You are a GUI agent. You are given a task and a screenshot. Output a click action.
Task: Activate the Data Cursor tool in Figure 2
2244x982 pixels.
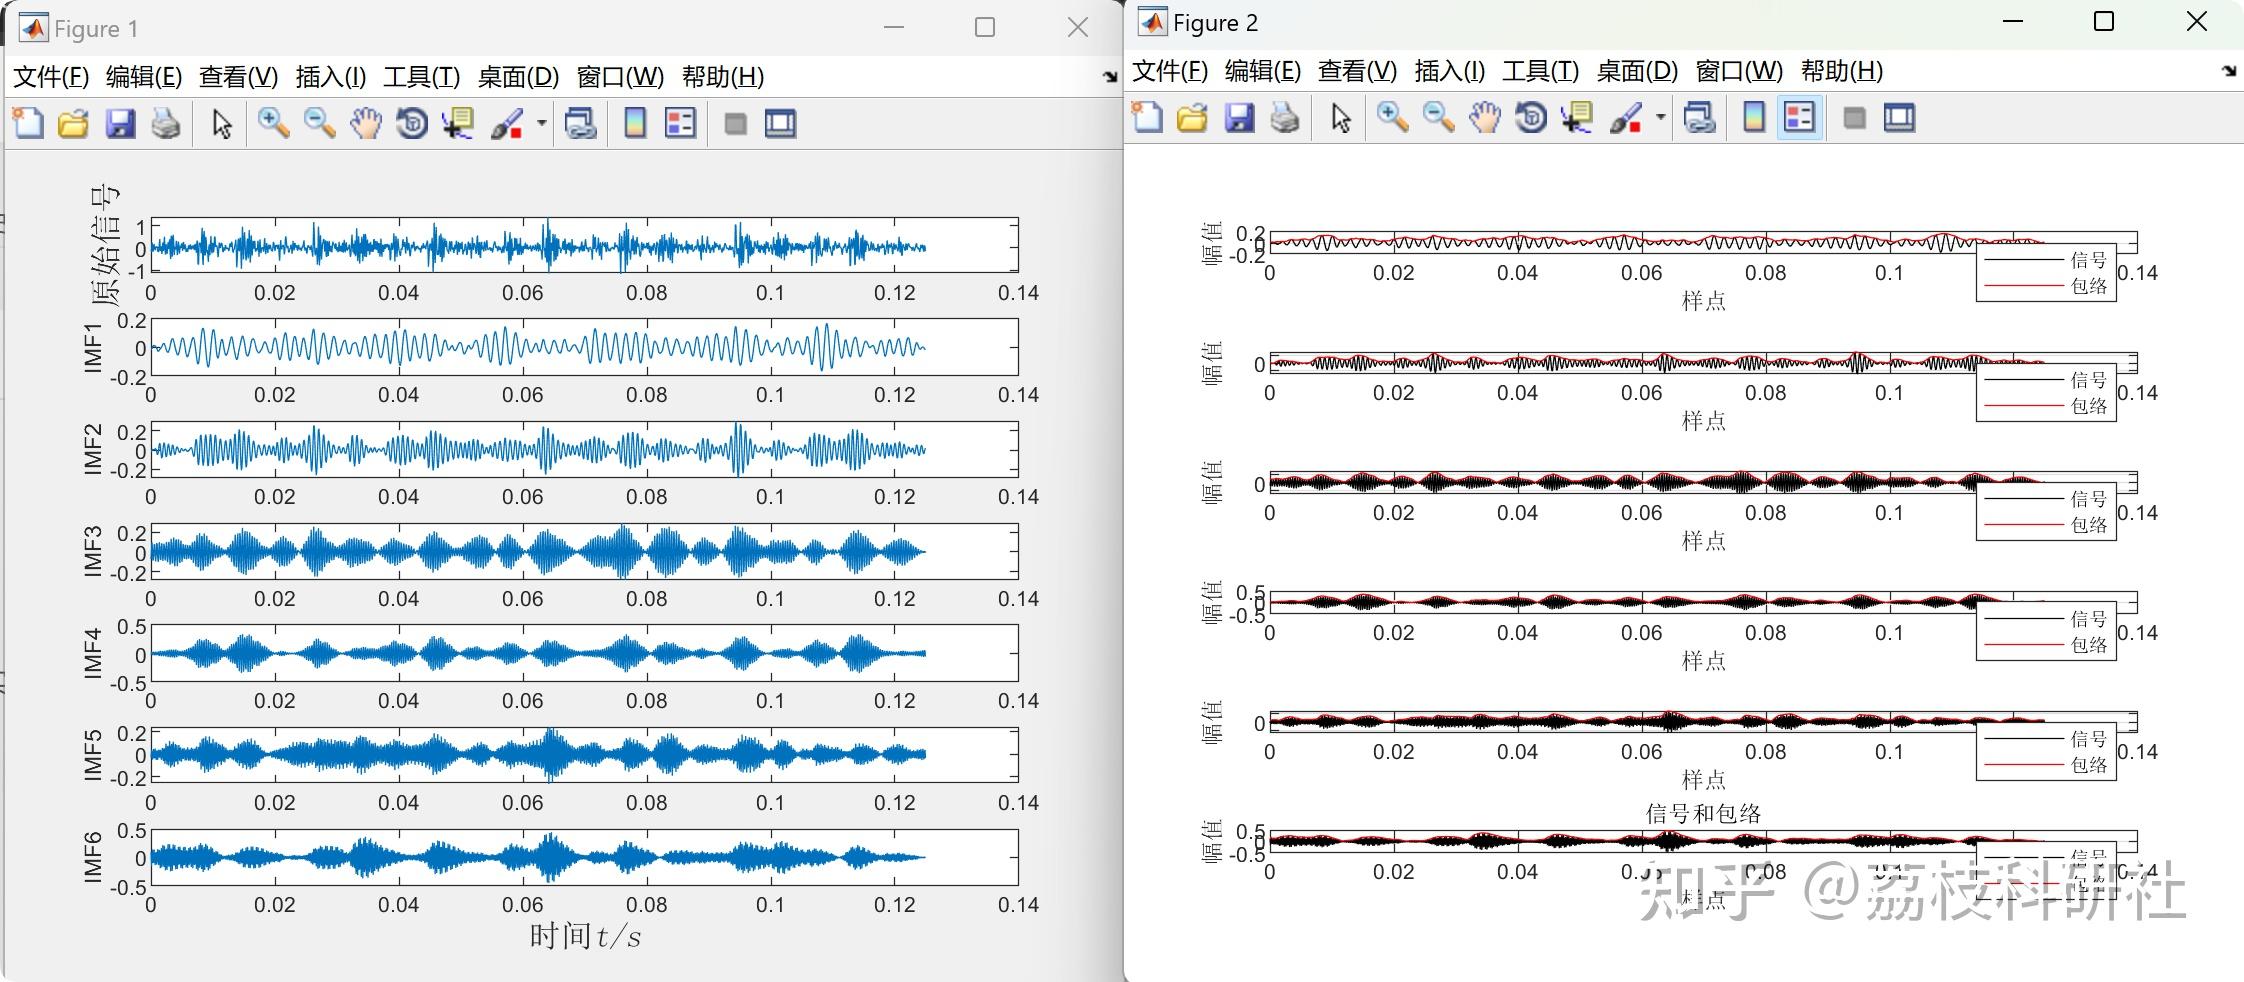point(1575,117)
